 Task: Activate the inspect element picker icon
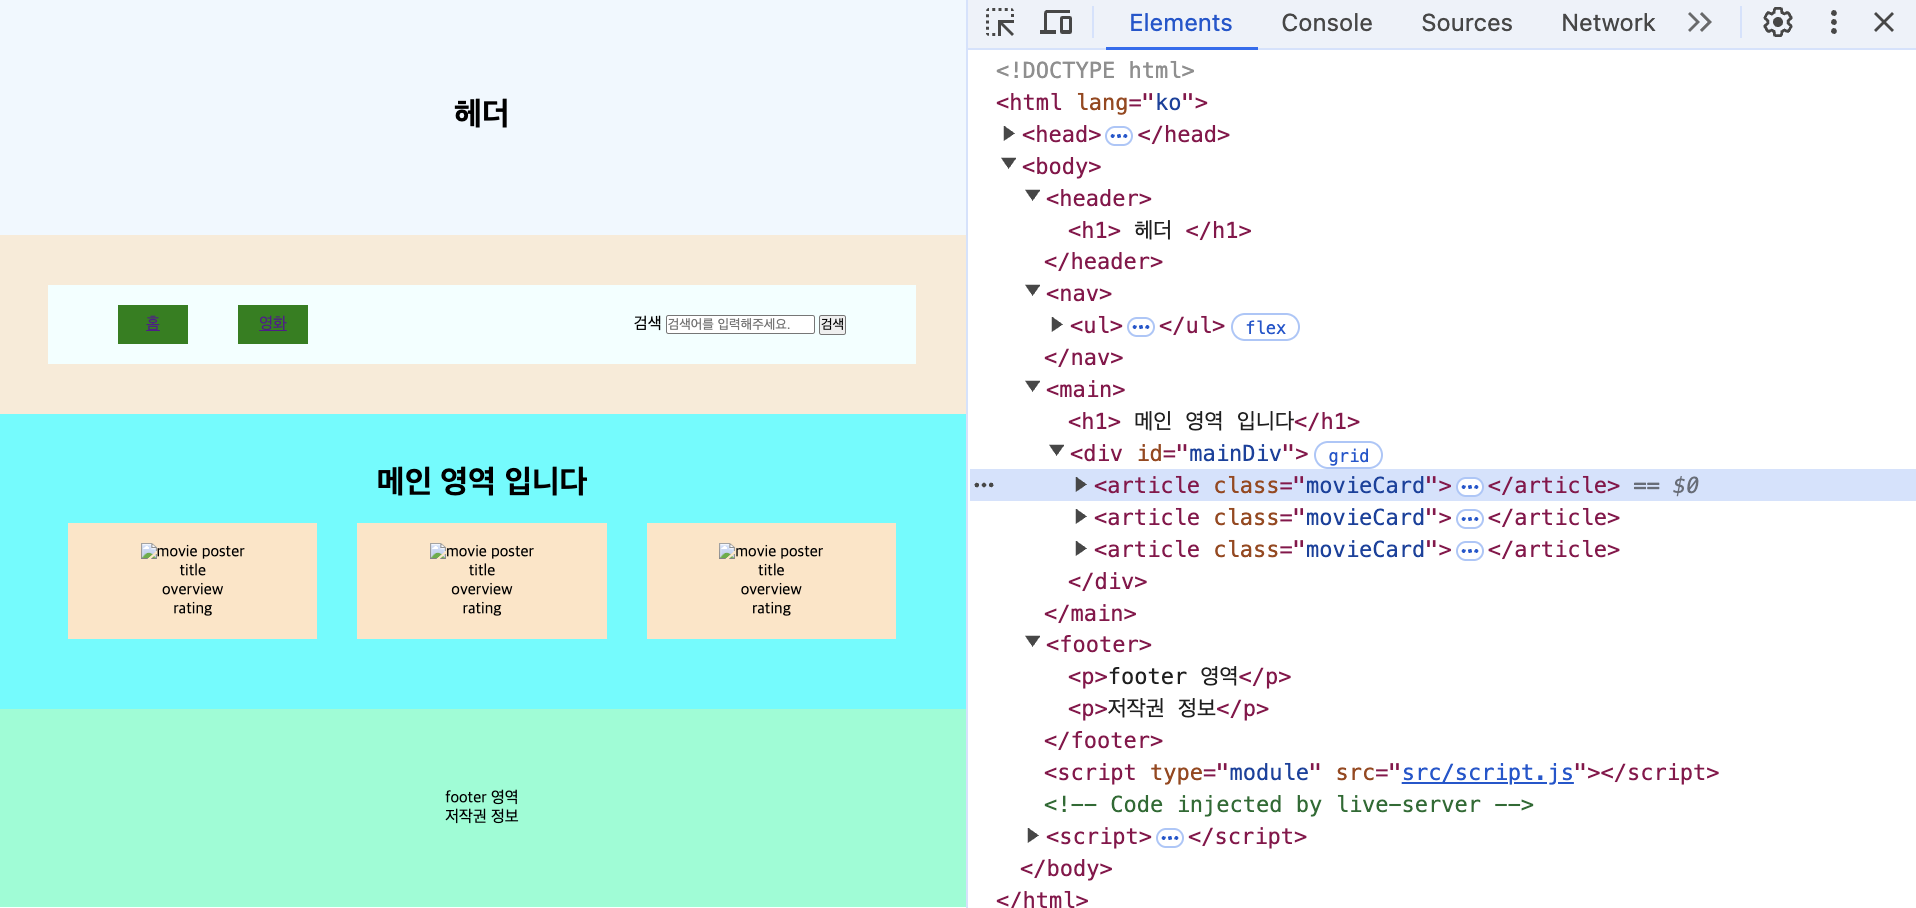[1000, 22]
